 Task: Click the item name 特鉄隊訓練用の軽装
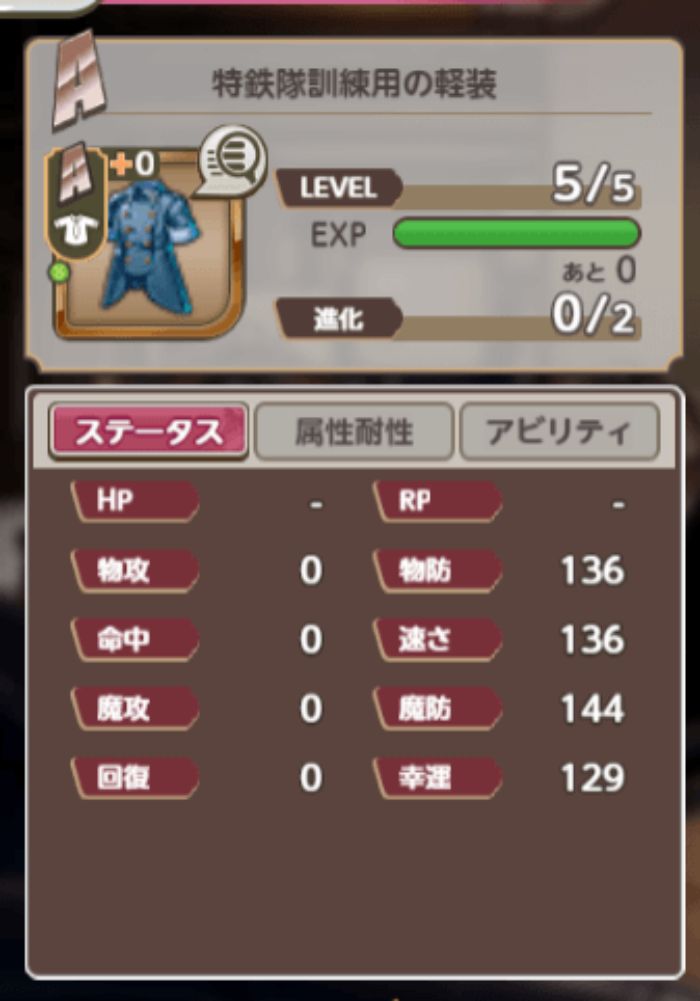pyautogui.click(x=354, y=84)
